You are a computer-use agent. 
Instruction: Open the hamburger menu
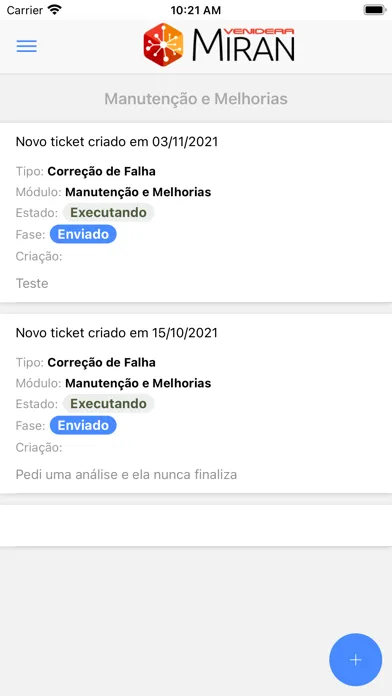[x=27, y=46]
